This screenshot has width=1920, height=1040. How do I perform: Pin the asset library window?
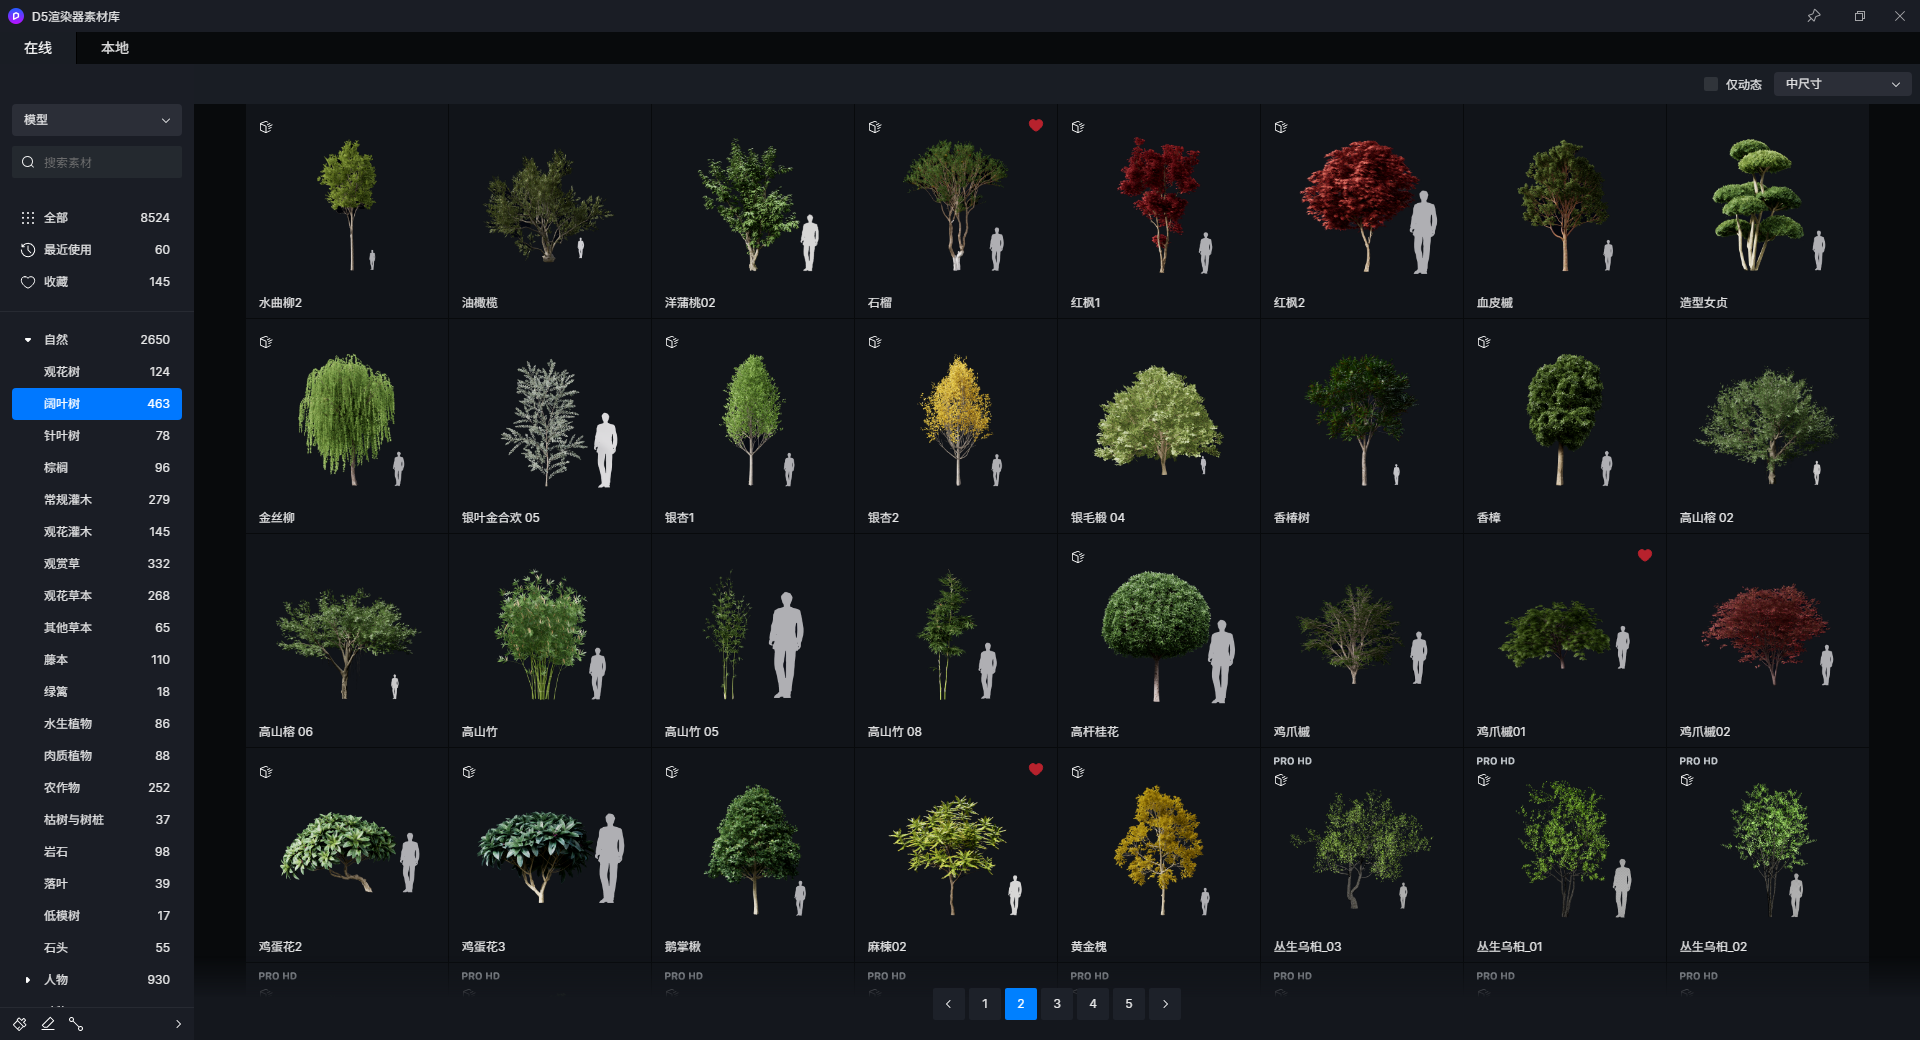(1814, 16)
